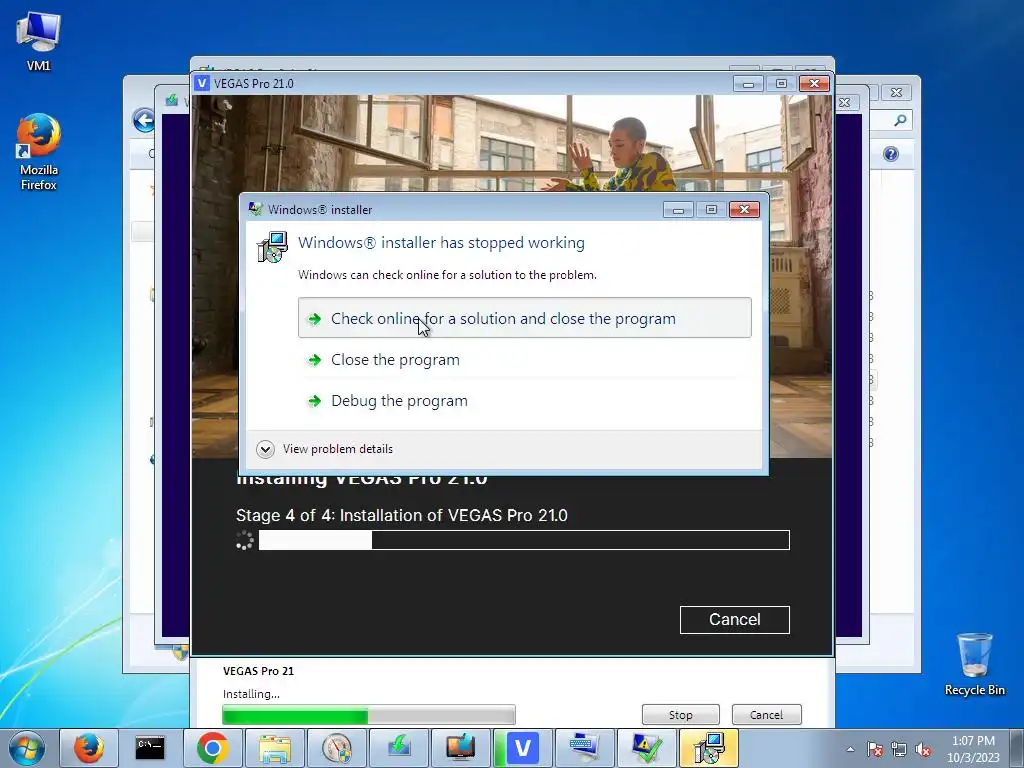1024x768 pixels.
Task: Cancel button in bottom VEGAS Pro 21 window
Action: tap(766, 714)
